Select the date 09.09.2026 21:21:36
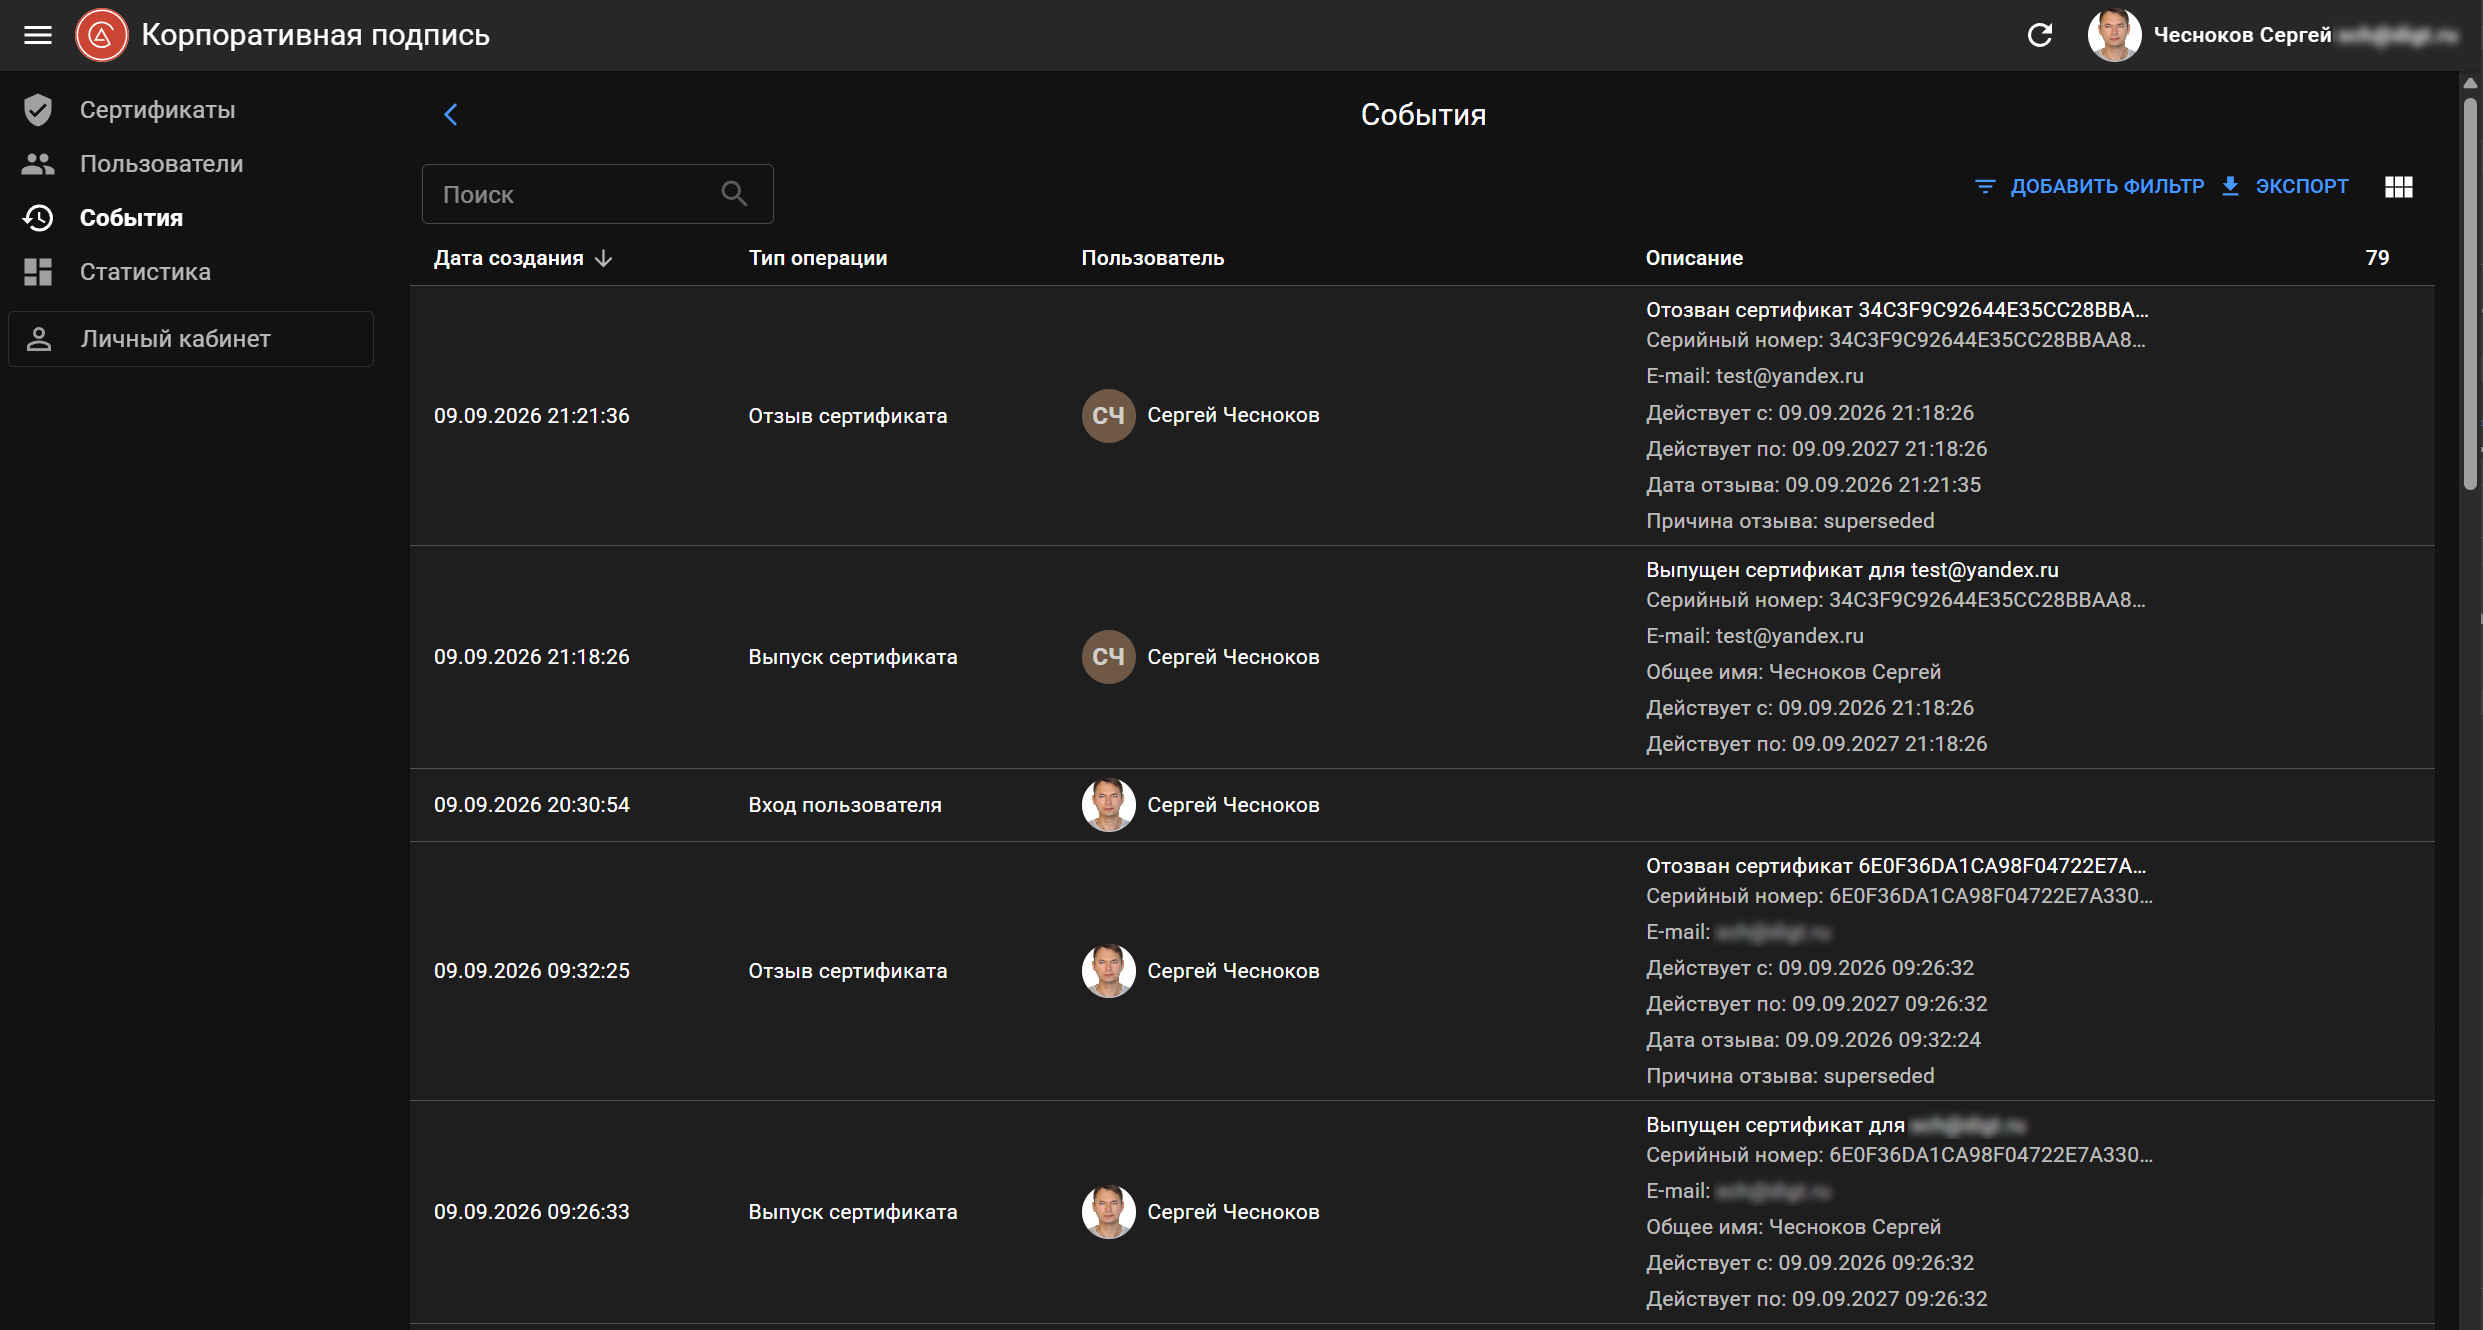 click(532, 416)
